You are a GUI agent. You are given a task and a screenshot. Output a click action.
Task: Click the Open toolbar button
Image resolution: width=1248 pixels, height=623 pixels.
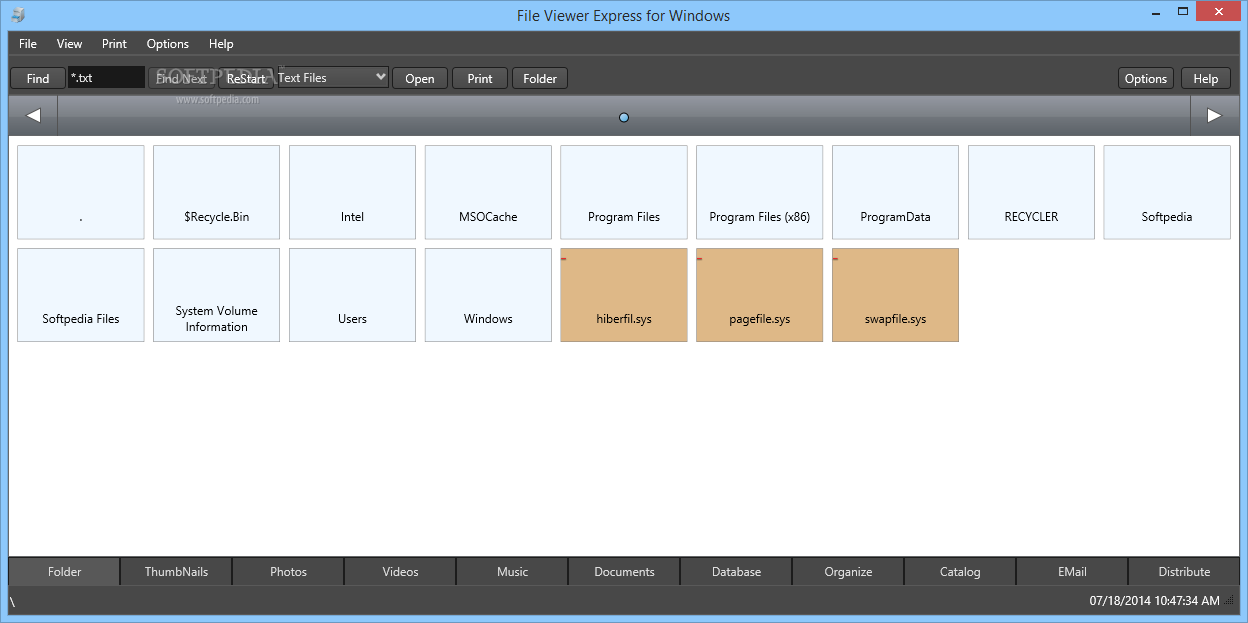[420, 78]
